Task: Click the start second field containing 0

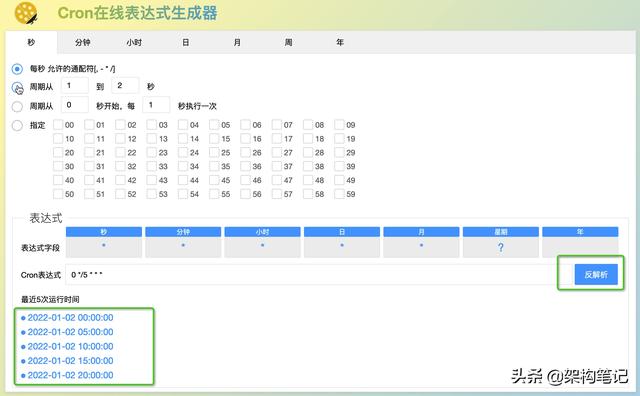Action: coord(75,105)
